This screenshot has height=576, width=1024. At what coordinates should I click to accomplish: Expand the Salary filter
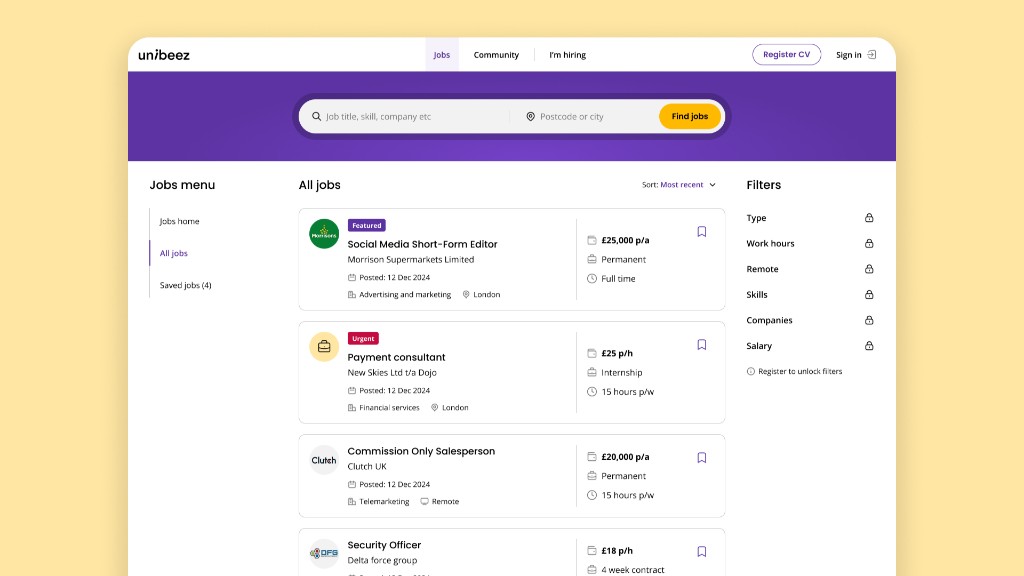tap(810, 345)
